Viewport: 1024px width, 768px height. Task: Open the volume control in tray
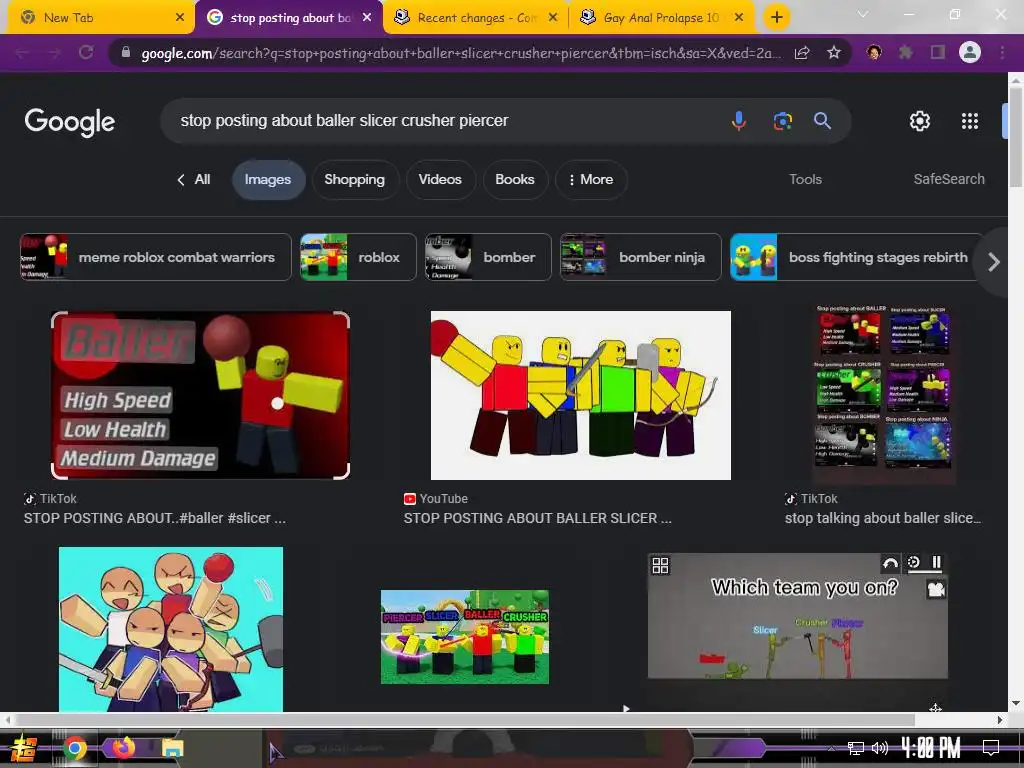[x=880, y=748]
